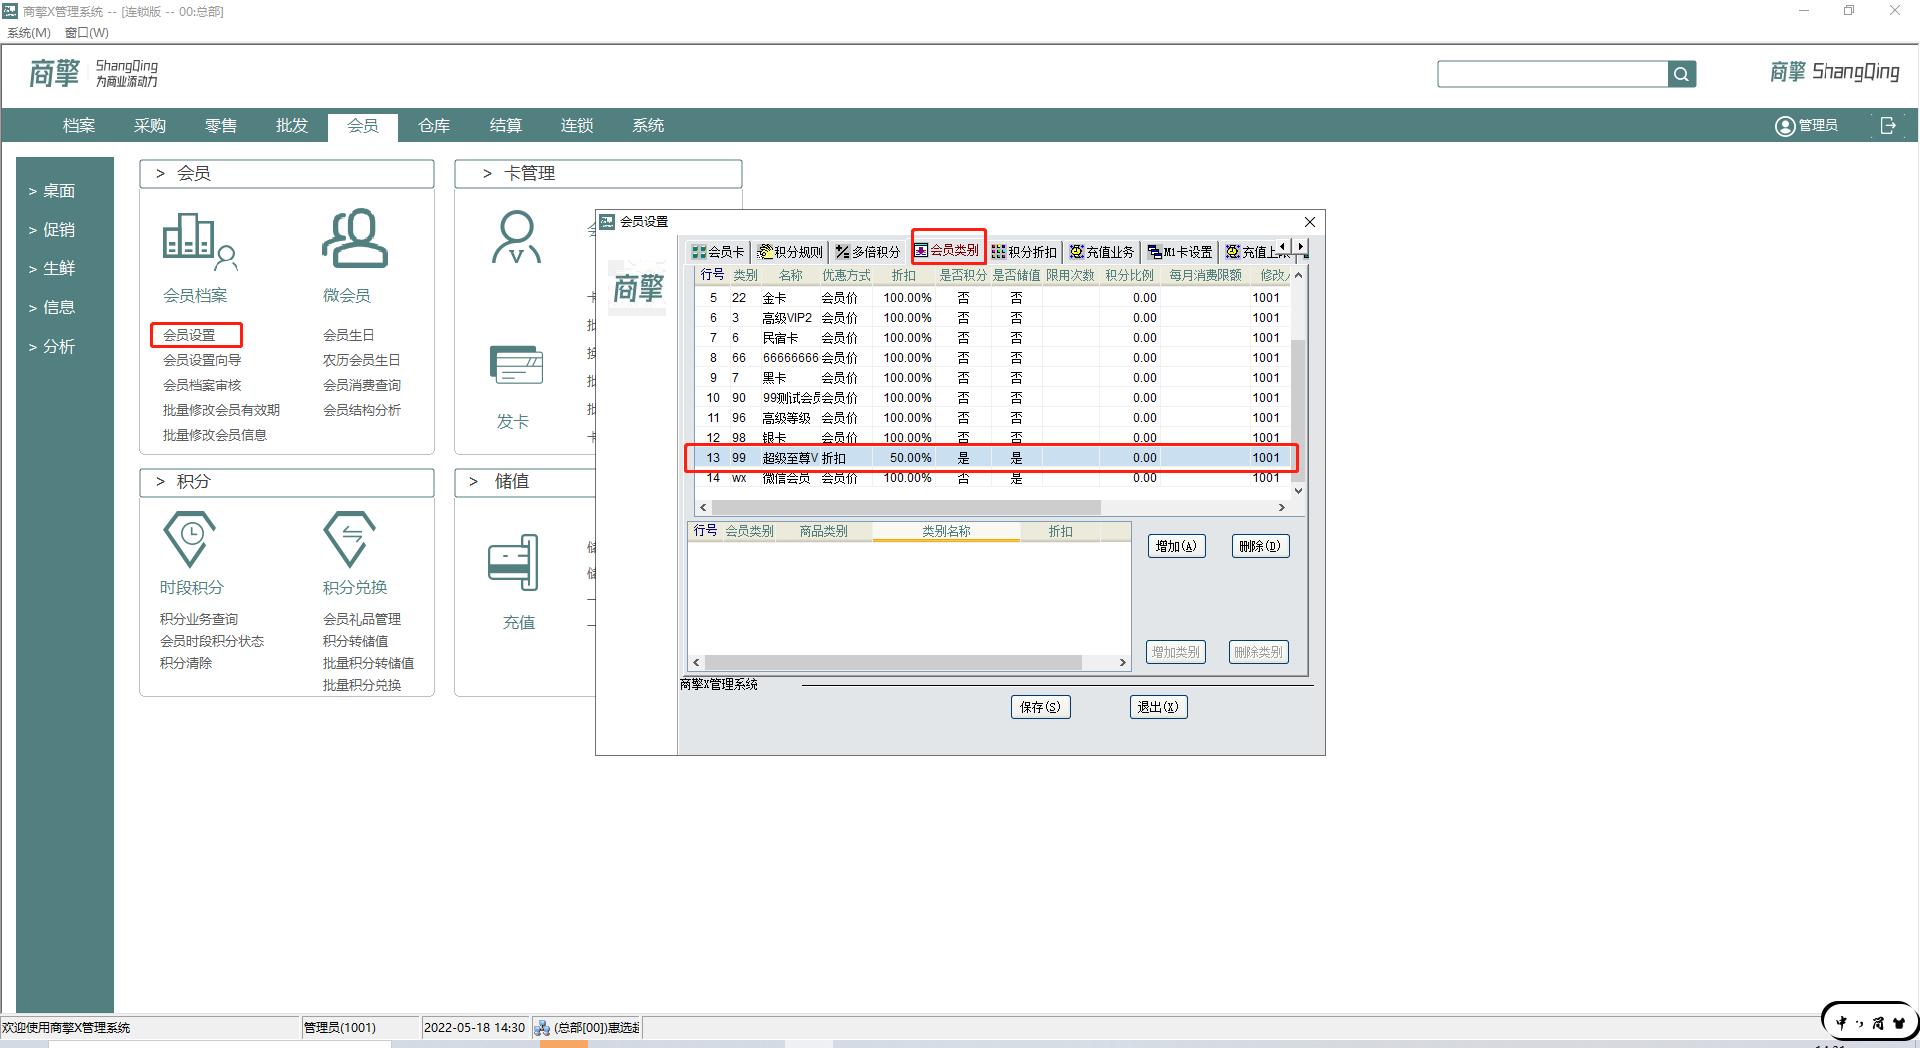Click the network icon in the status bar
Image resolution: width=1920 pixels, height=1048 pixels.
click(x=542, y=1028)
